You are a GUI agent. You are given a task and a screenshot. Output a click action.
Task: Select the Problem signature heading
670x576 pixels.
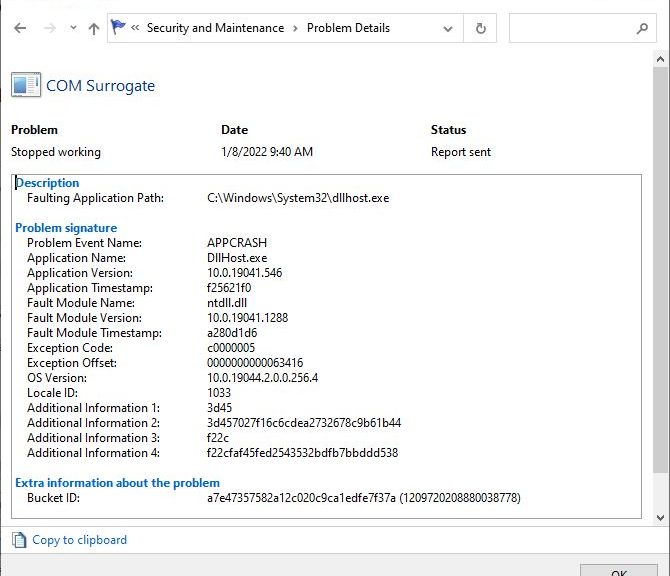coord(66,228)
